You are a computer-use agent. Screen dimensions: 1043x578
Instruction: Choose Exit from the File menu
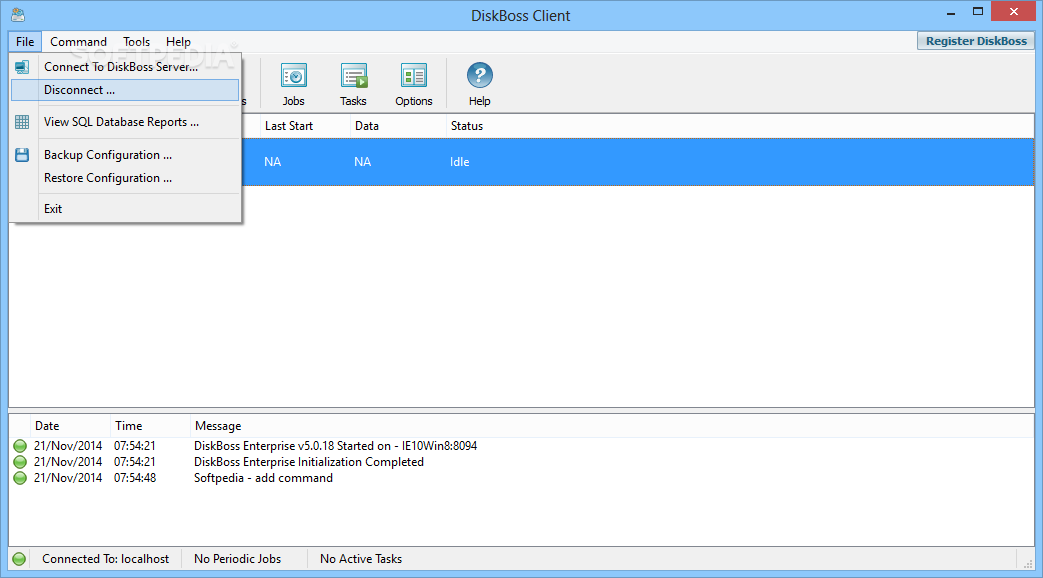coord(125,209)
